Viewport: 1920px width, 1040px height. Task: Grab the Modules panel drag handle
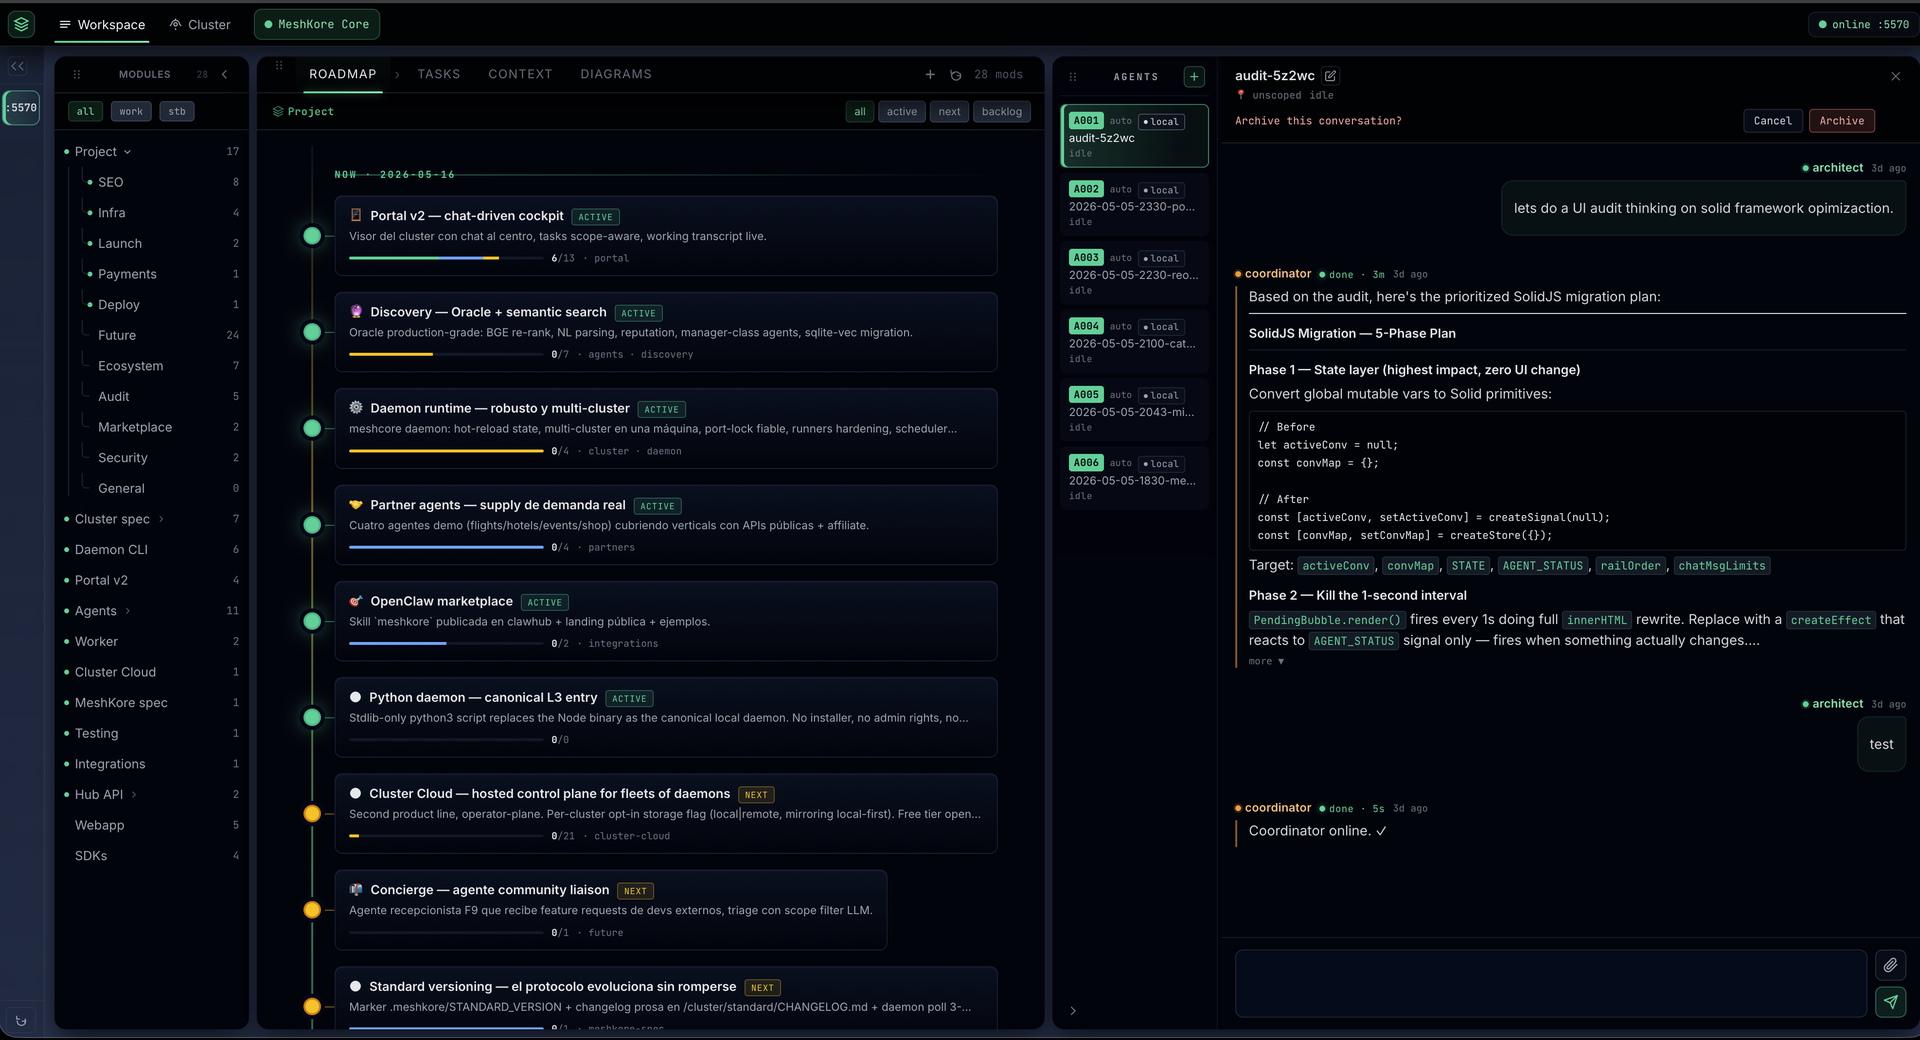(x=77, y=74)
